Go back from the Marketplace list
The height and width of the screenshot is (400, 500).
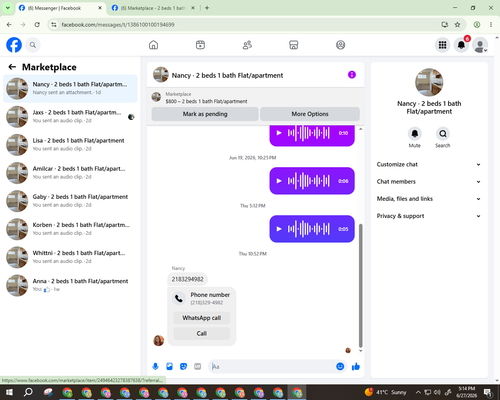(x=12, y=67)
